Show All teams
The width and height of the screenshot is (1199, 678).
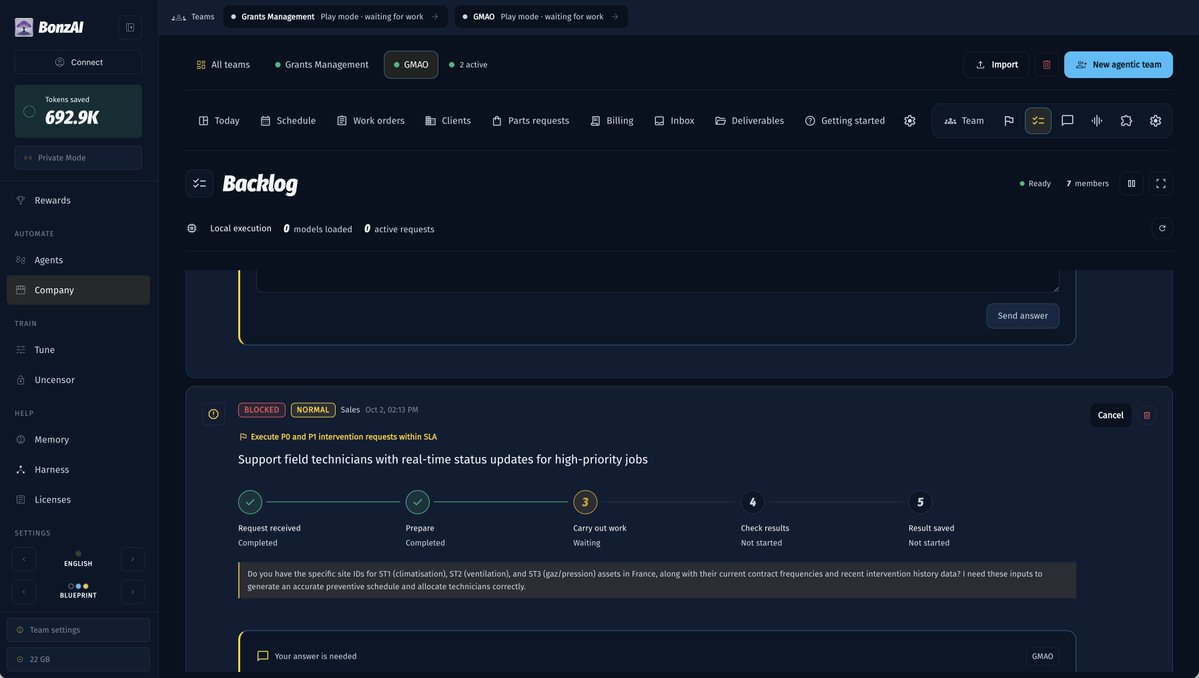(x=223, y=65)
